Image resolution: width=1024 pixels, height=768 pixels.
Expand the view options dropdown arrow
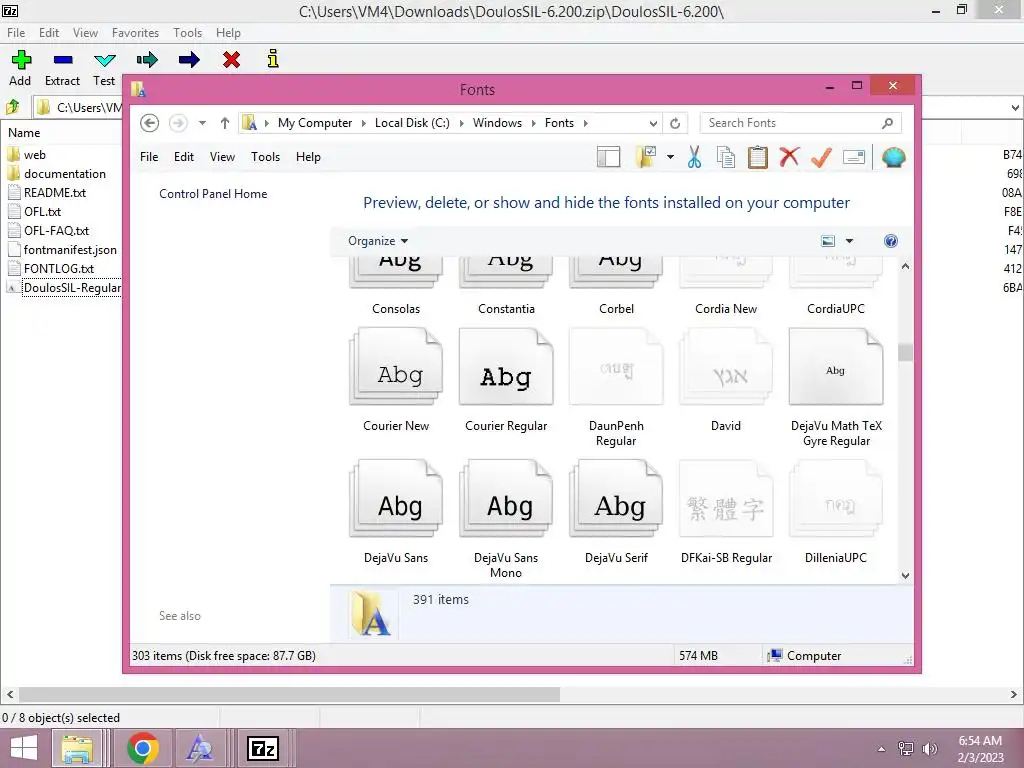pyautogui.click(x=849, y=241)
